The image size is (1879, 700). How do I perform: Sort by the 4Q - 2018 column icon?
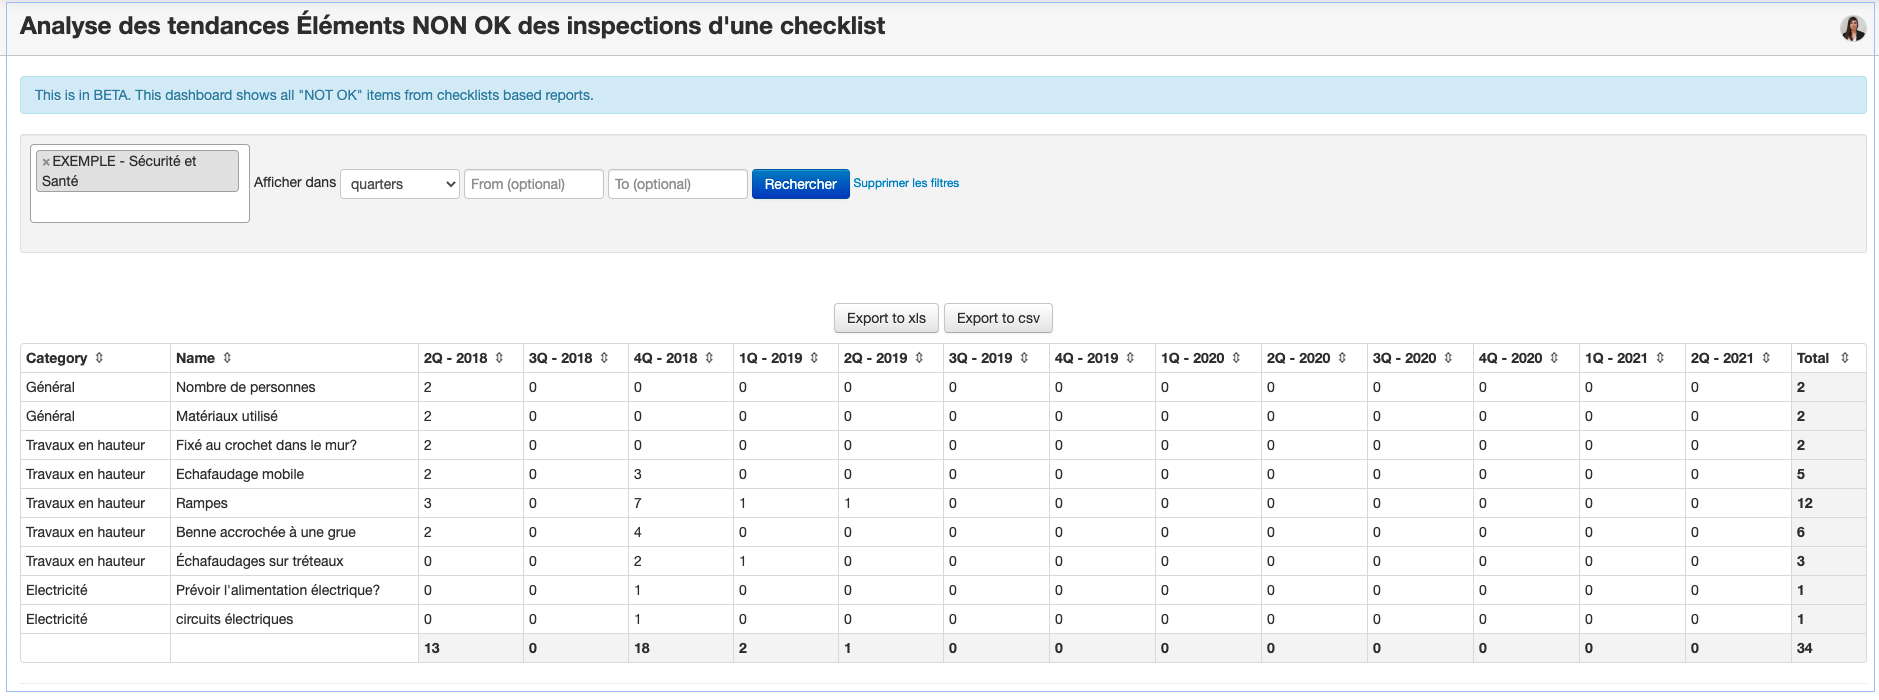709,358
